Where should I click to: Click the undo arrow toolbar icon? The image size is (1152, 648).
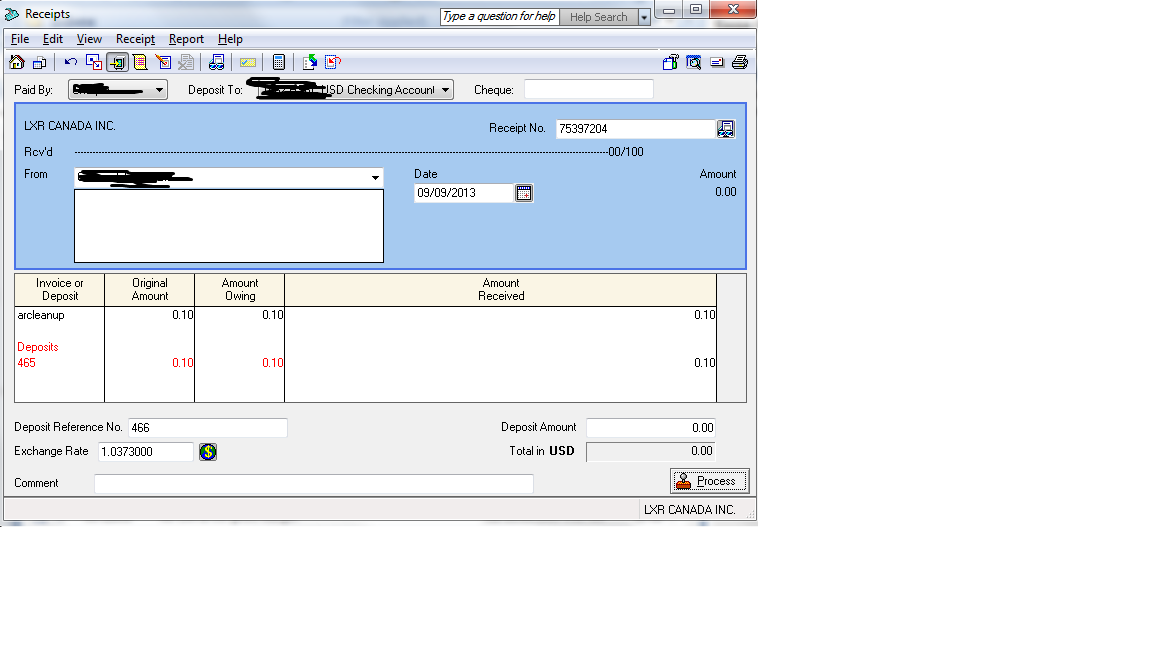pos(71,62)
